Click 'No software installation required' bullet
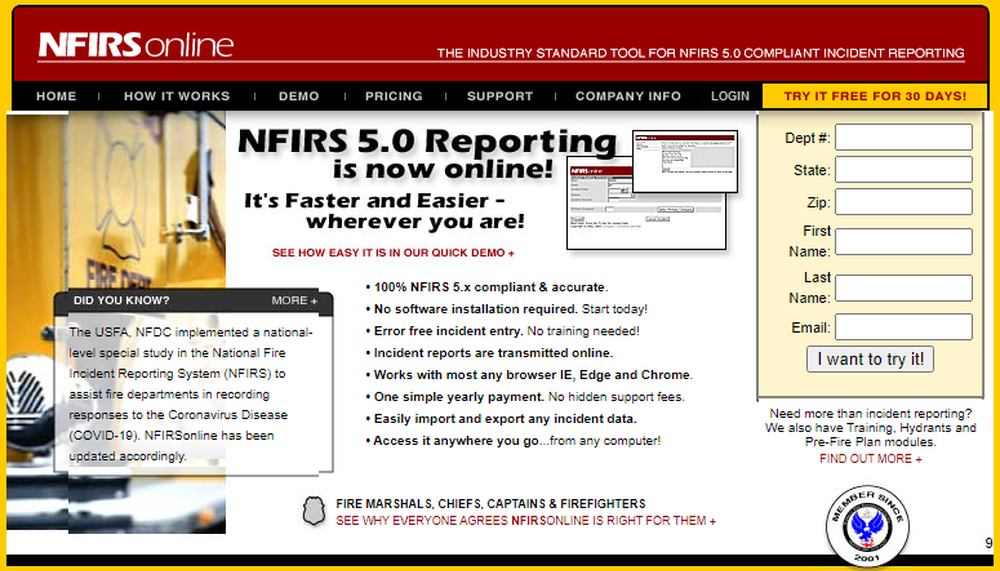This screenshot has height=571, width=1000. 506,309
